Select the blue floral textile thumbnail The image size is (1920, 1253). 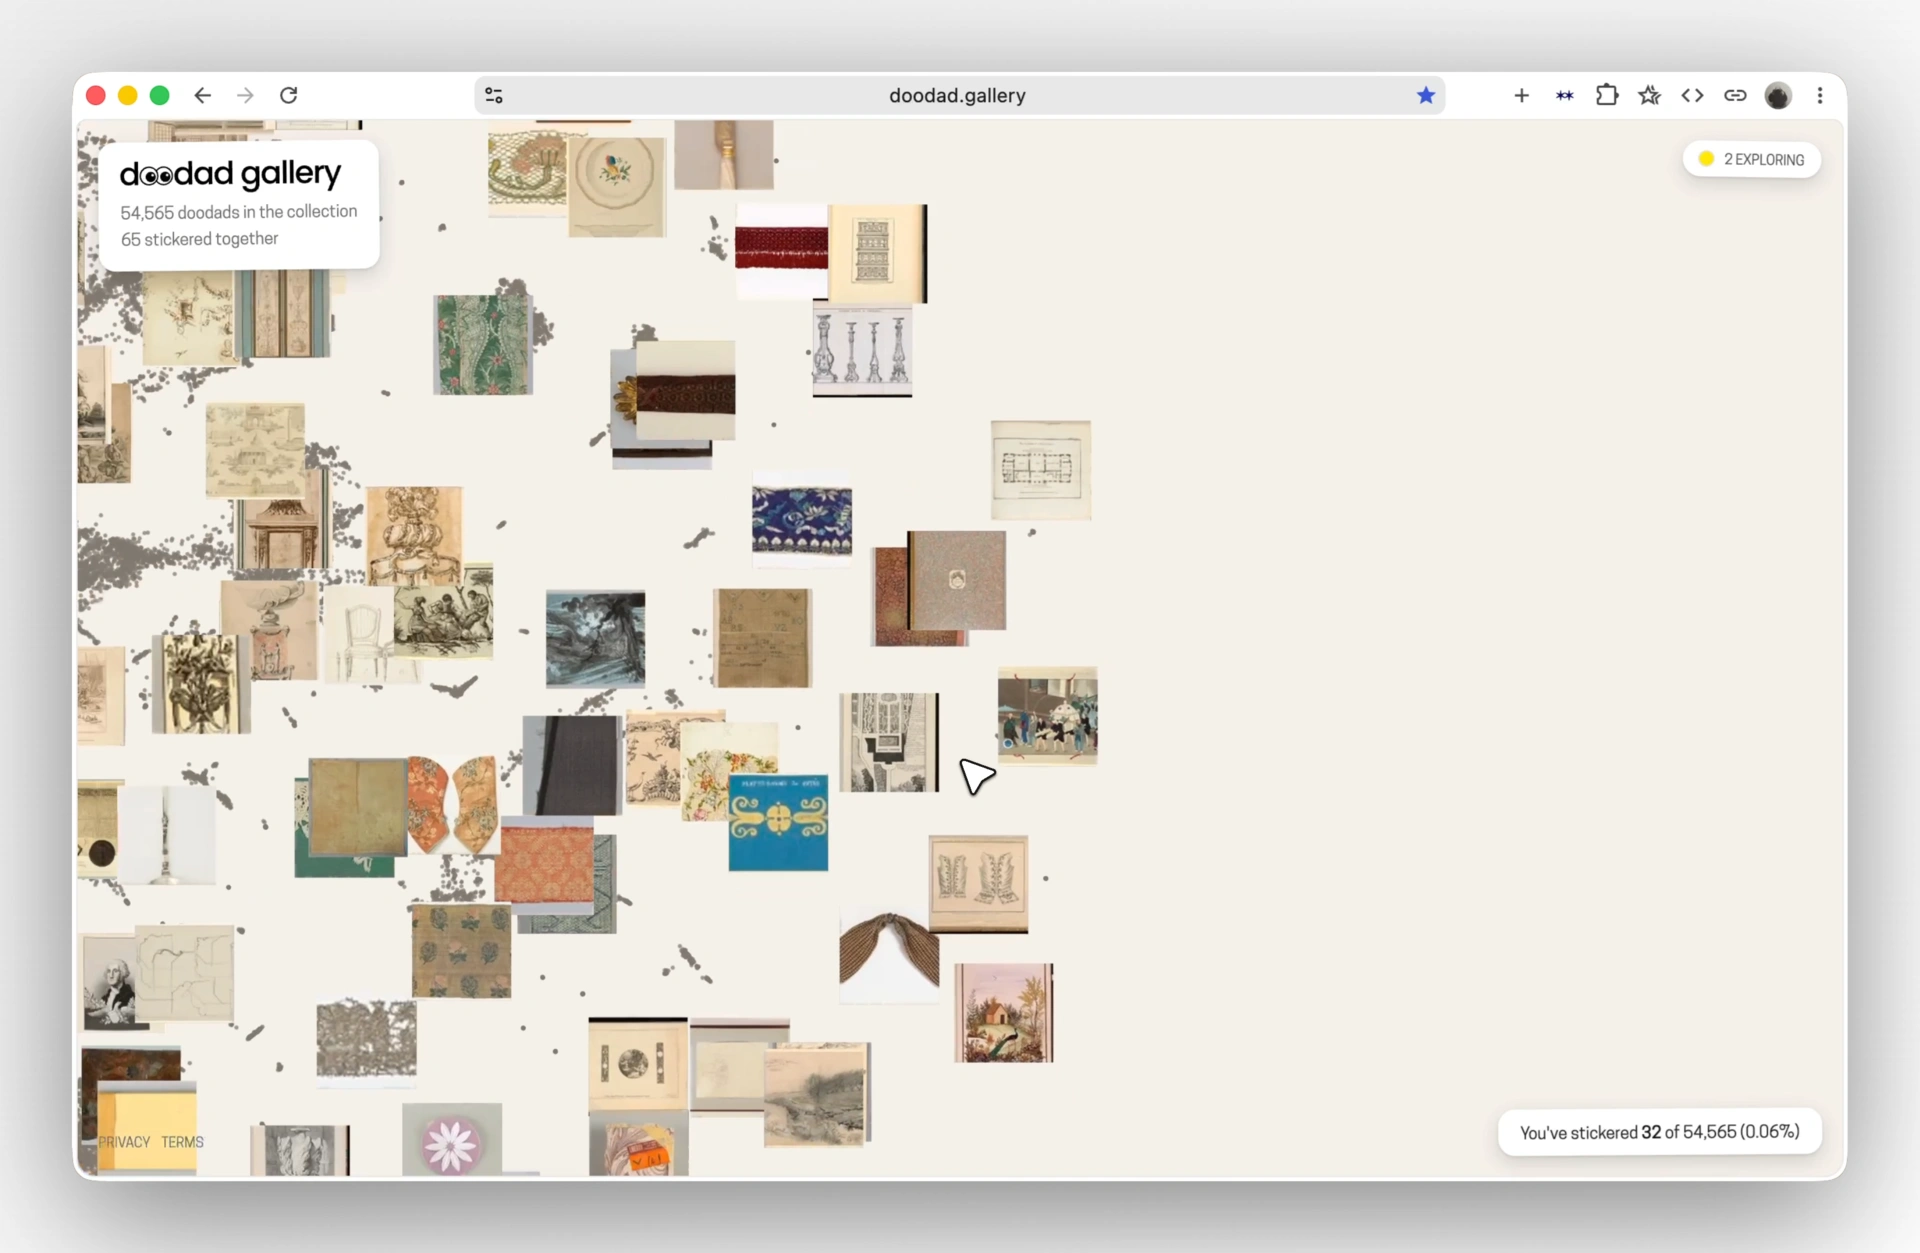[802, 519]
